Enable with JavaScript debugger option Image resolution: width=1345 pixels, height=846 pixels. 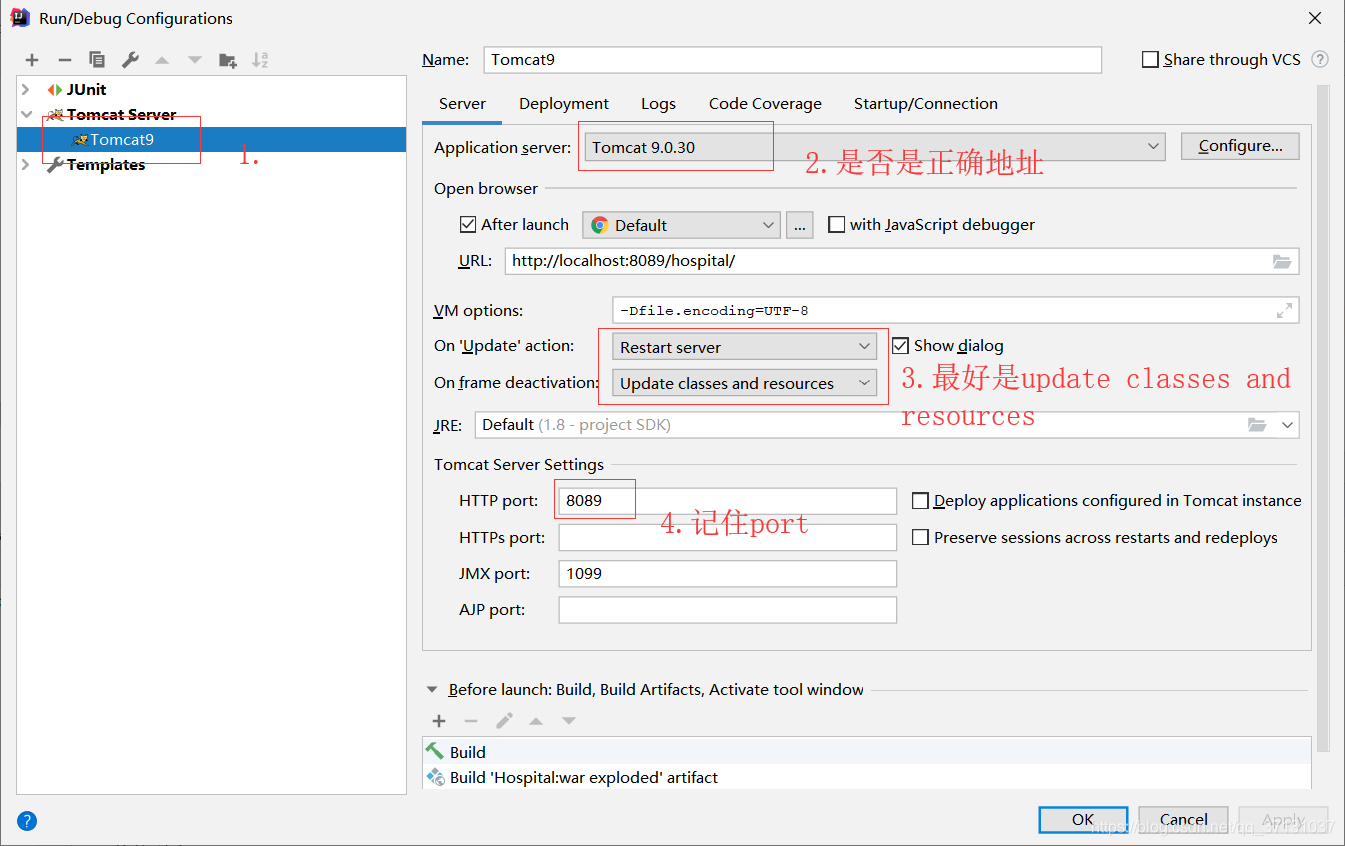pos(837,225)
